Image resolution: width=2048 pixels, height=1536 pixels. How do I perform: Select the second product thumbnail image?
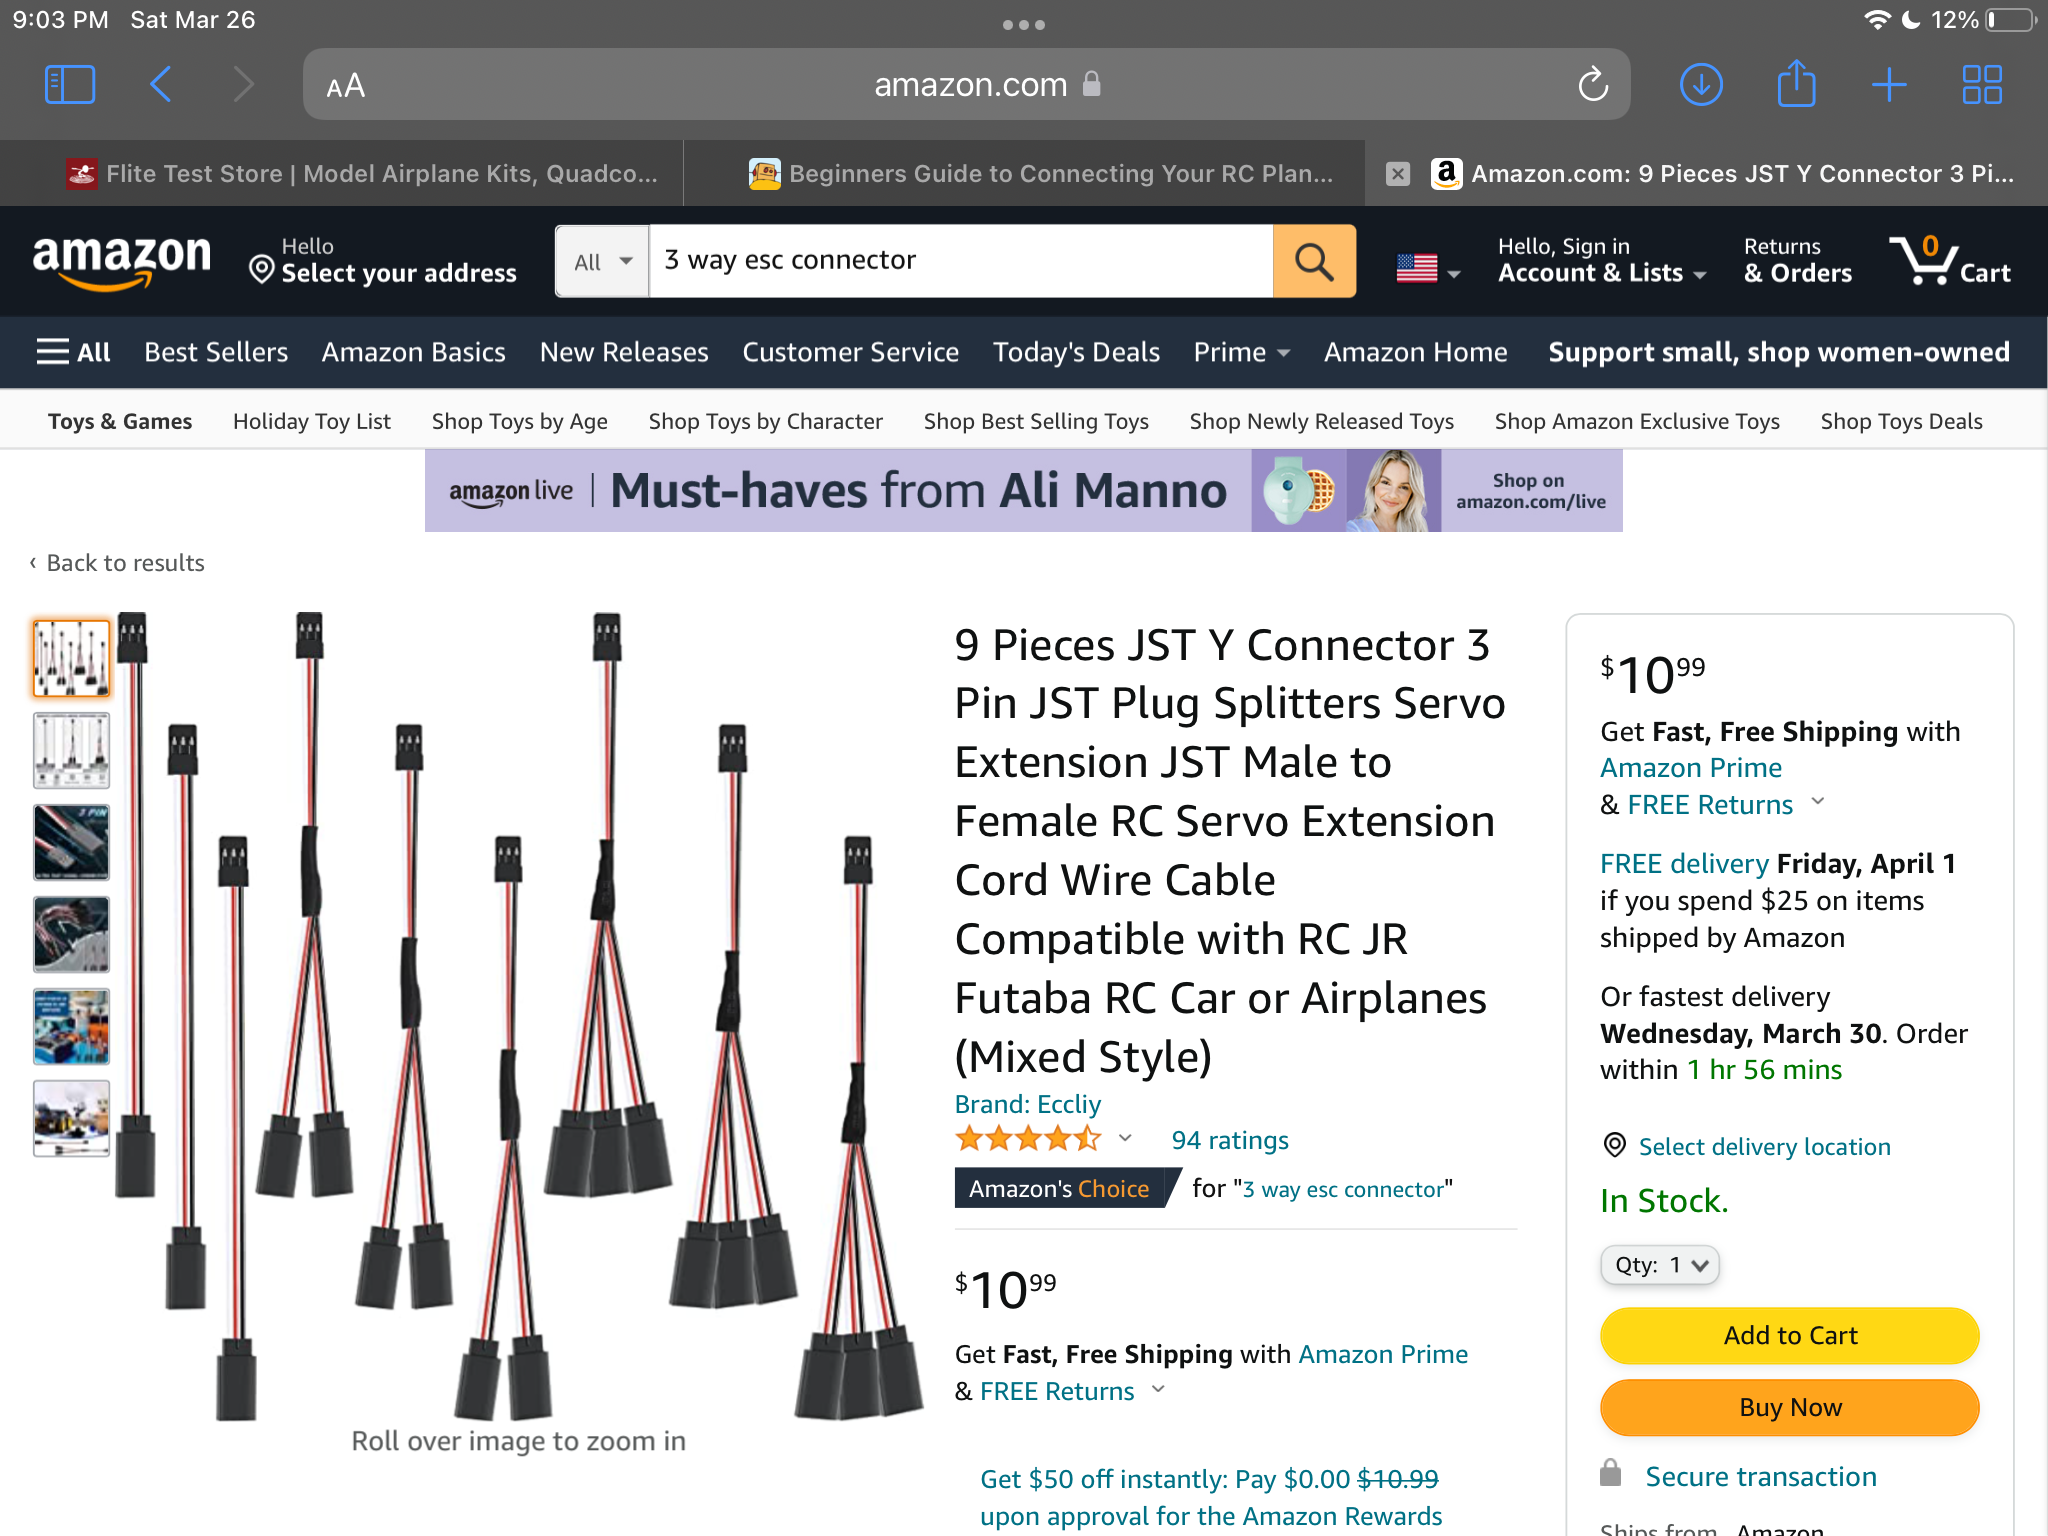pyautogui.click(x=71, y=751)
